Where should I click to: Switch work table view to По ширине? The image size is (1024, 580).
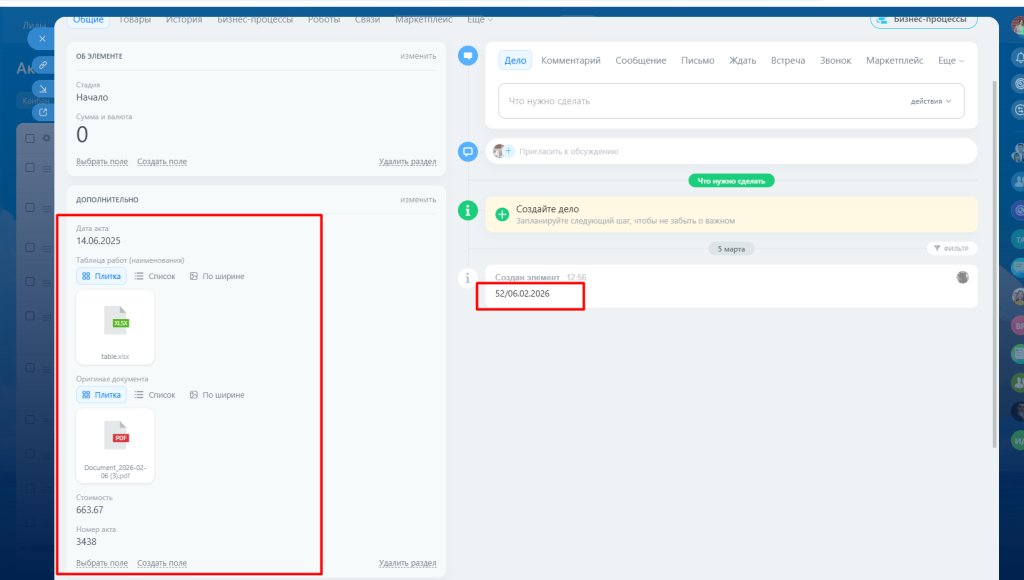click(x=217, y=276)
